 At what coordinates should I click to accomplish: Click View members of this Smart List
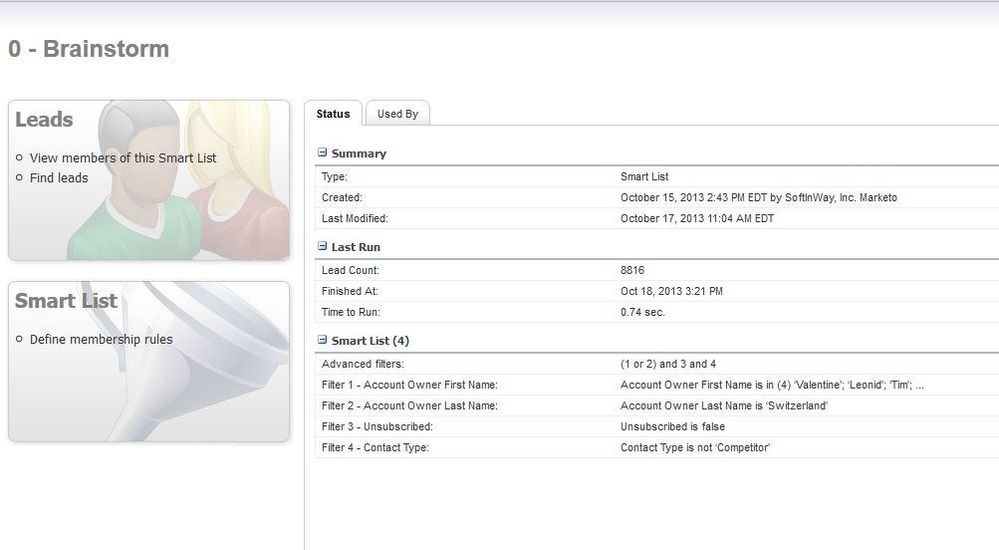point(123,158)
